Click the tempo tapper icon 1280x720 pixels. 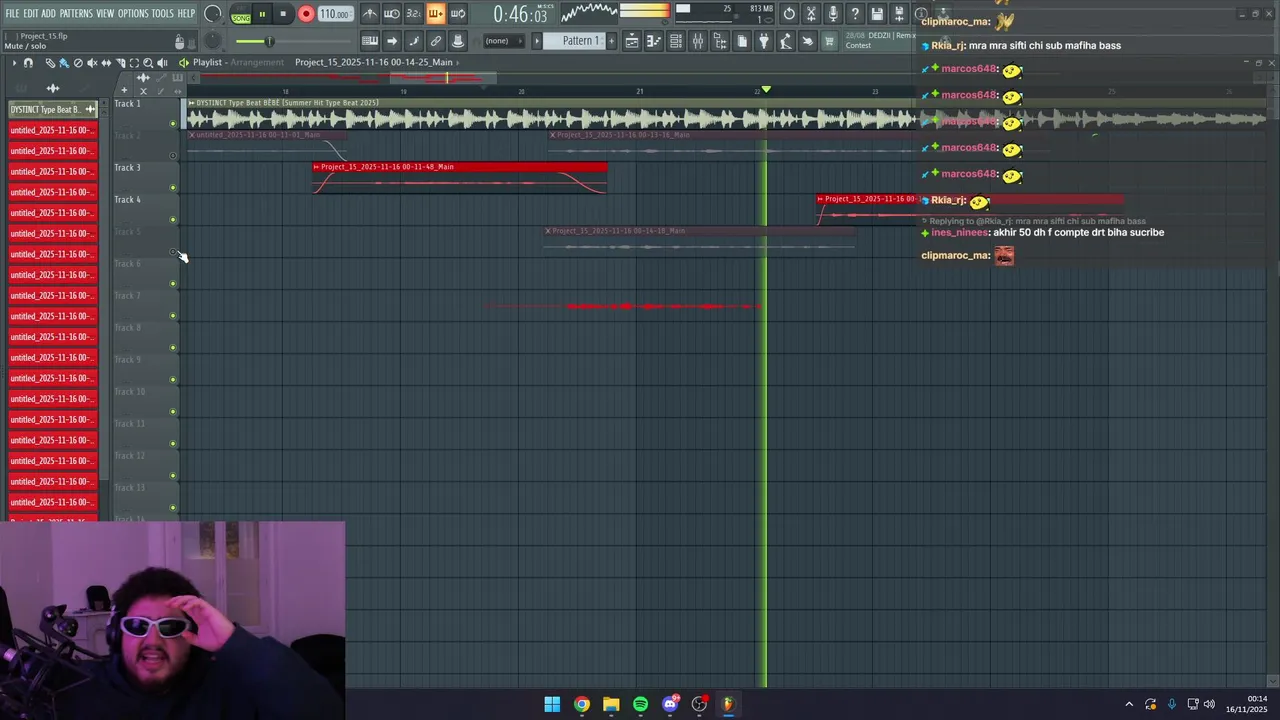coord(785,41)
